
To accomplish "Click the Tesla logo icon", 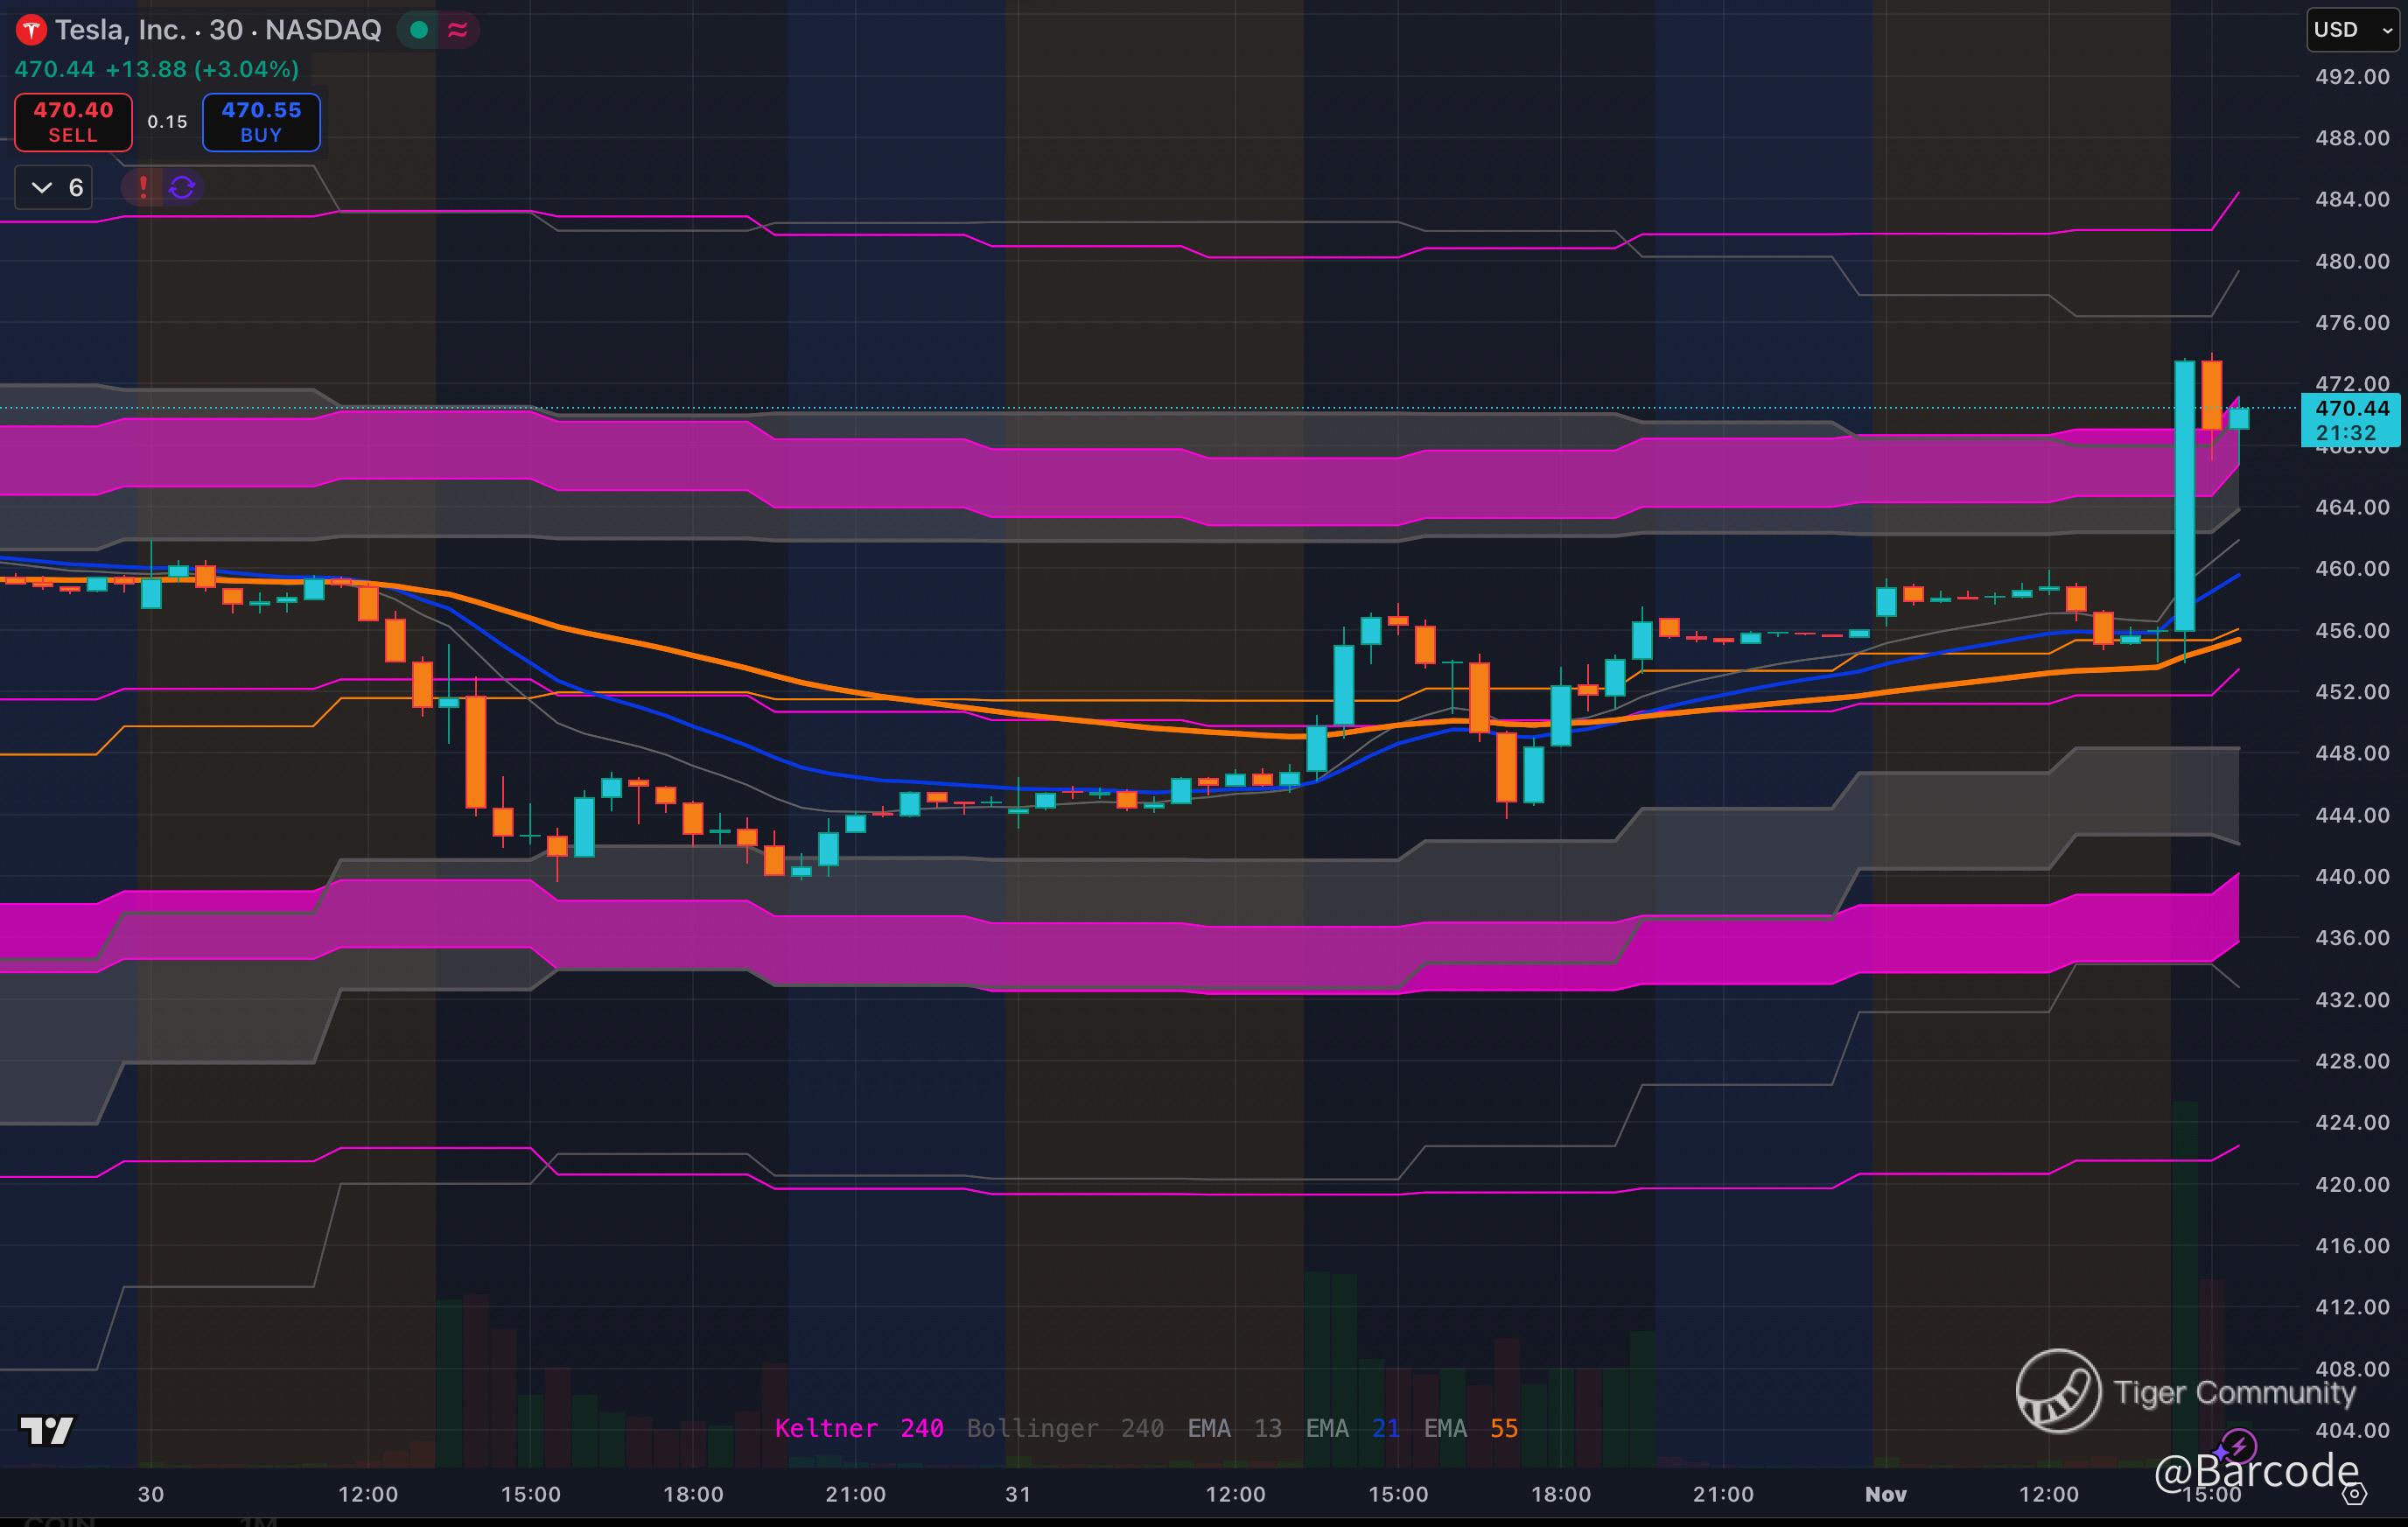I will [31, 31].
